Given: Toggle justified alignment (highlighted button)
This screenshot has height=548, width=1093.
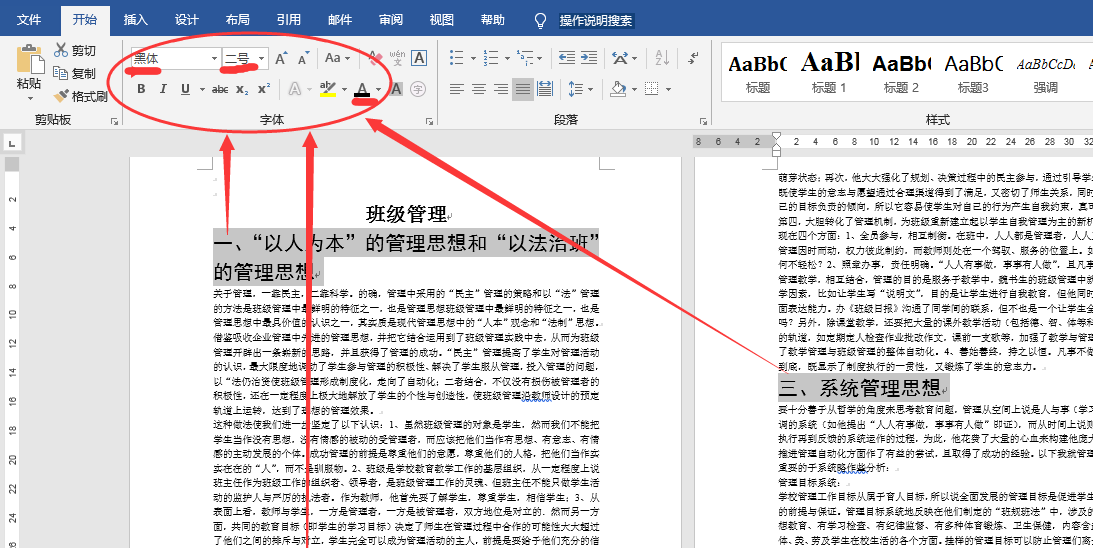Looking at the screenshot, I should coord(522,89).
